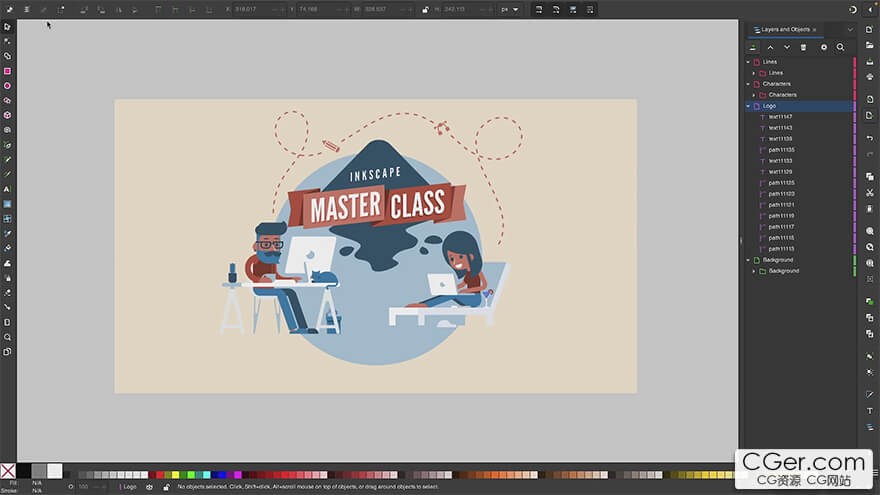The height and width of the screenshot is (495, 880).
Task: Click the Add new layer icon
Action: [753, 48]
